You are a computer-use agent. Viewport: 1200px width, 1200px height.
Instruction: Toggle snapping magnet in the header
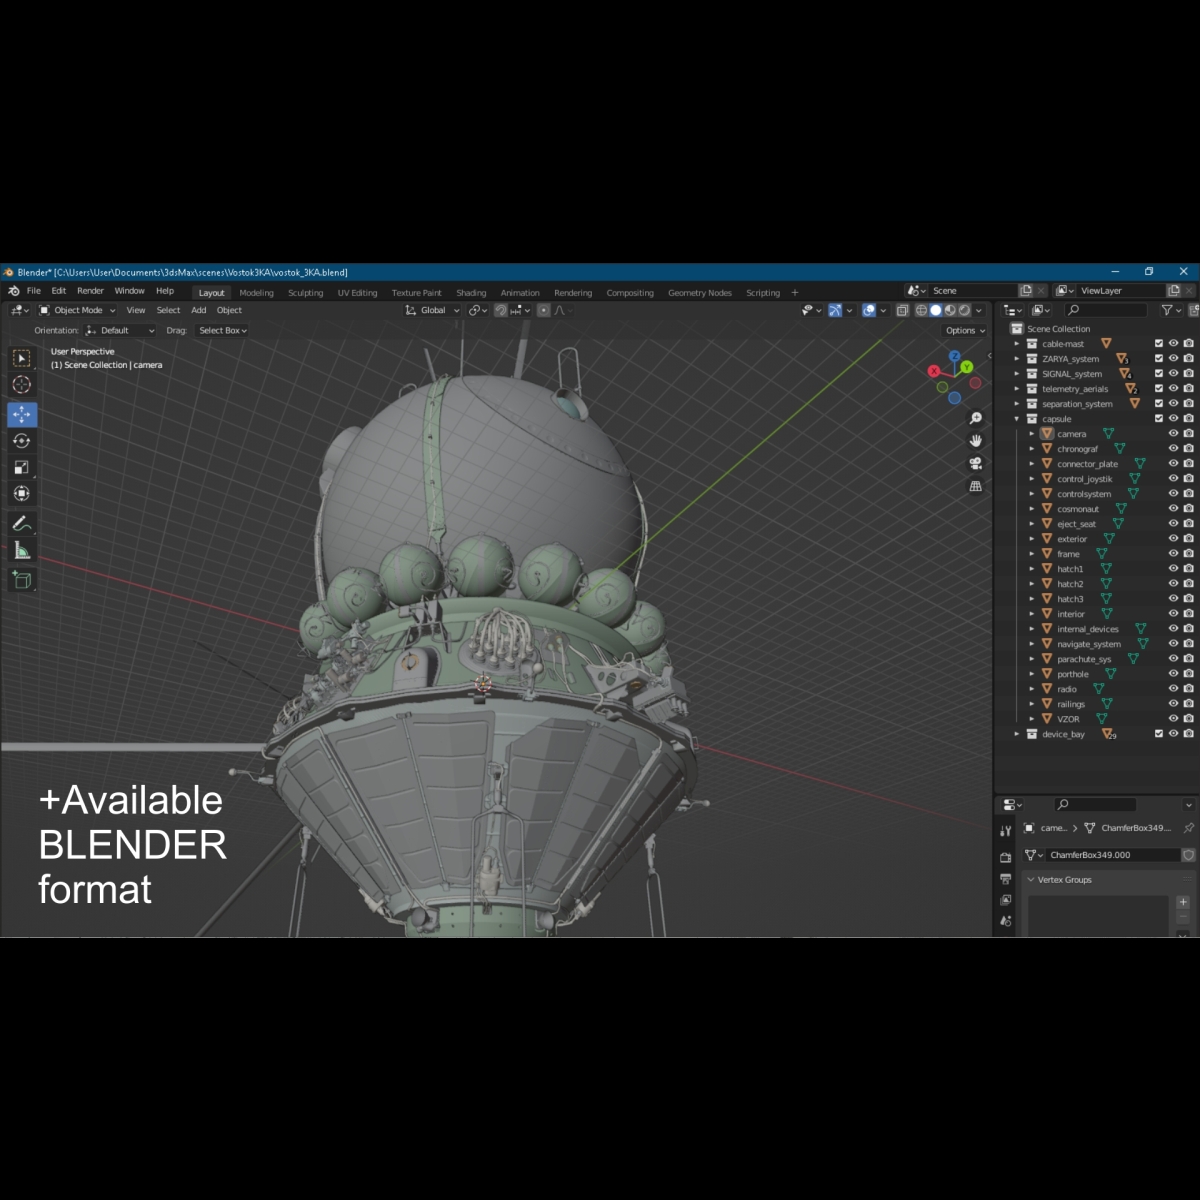coord(501,311)
